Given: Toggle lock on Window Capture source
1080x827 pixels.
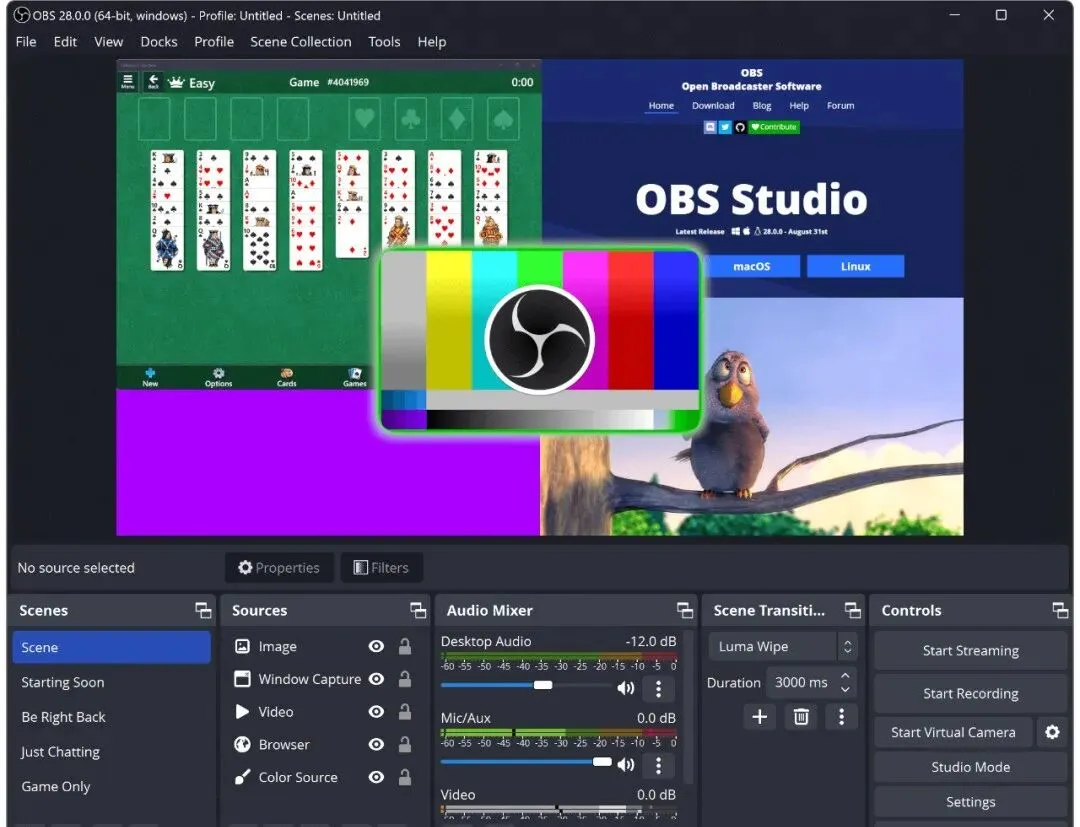Looking at the screenshot, I should (x=405, y=679).
